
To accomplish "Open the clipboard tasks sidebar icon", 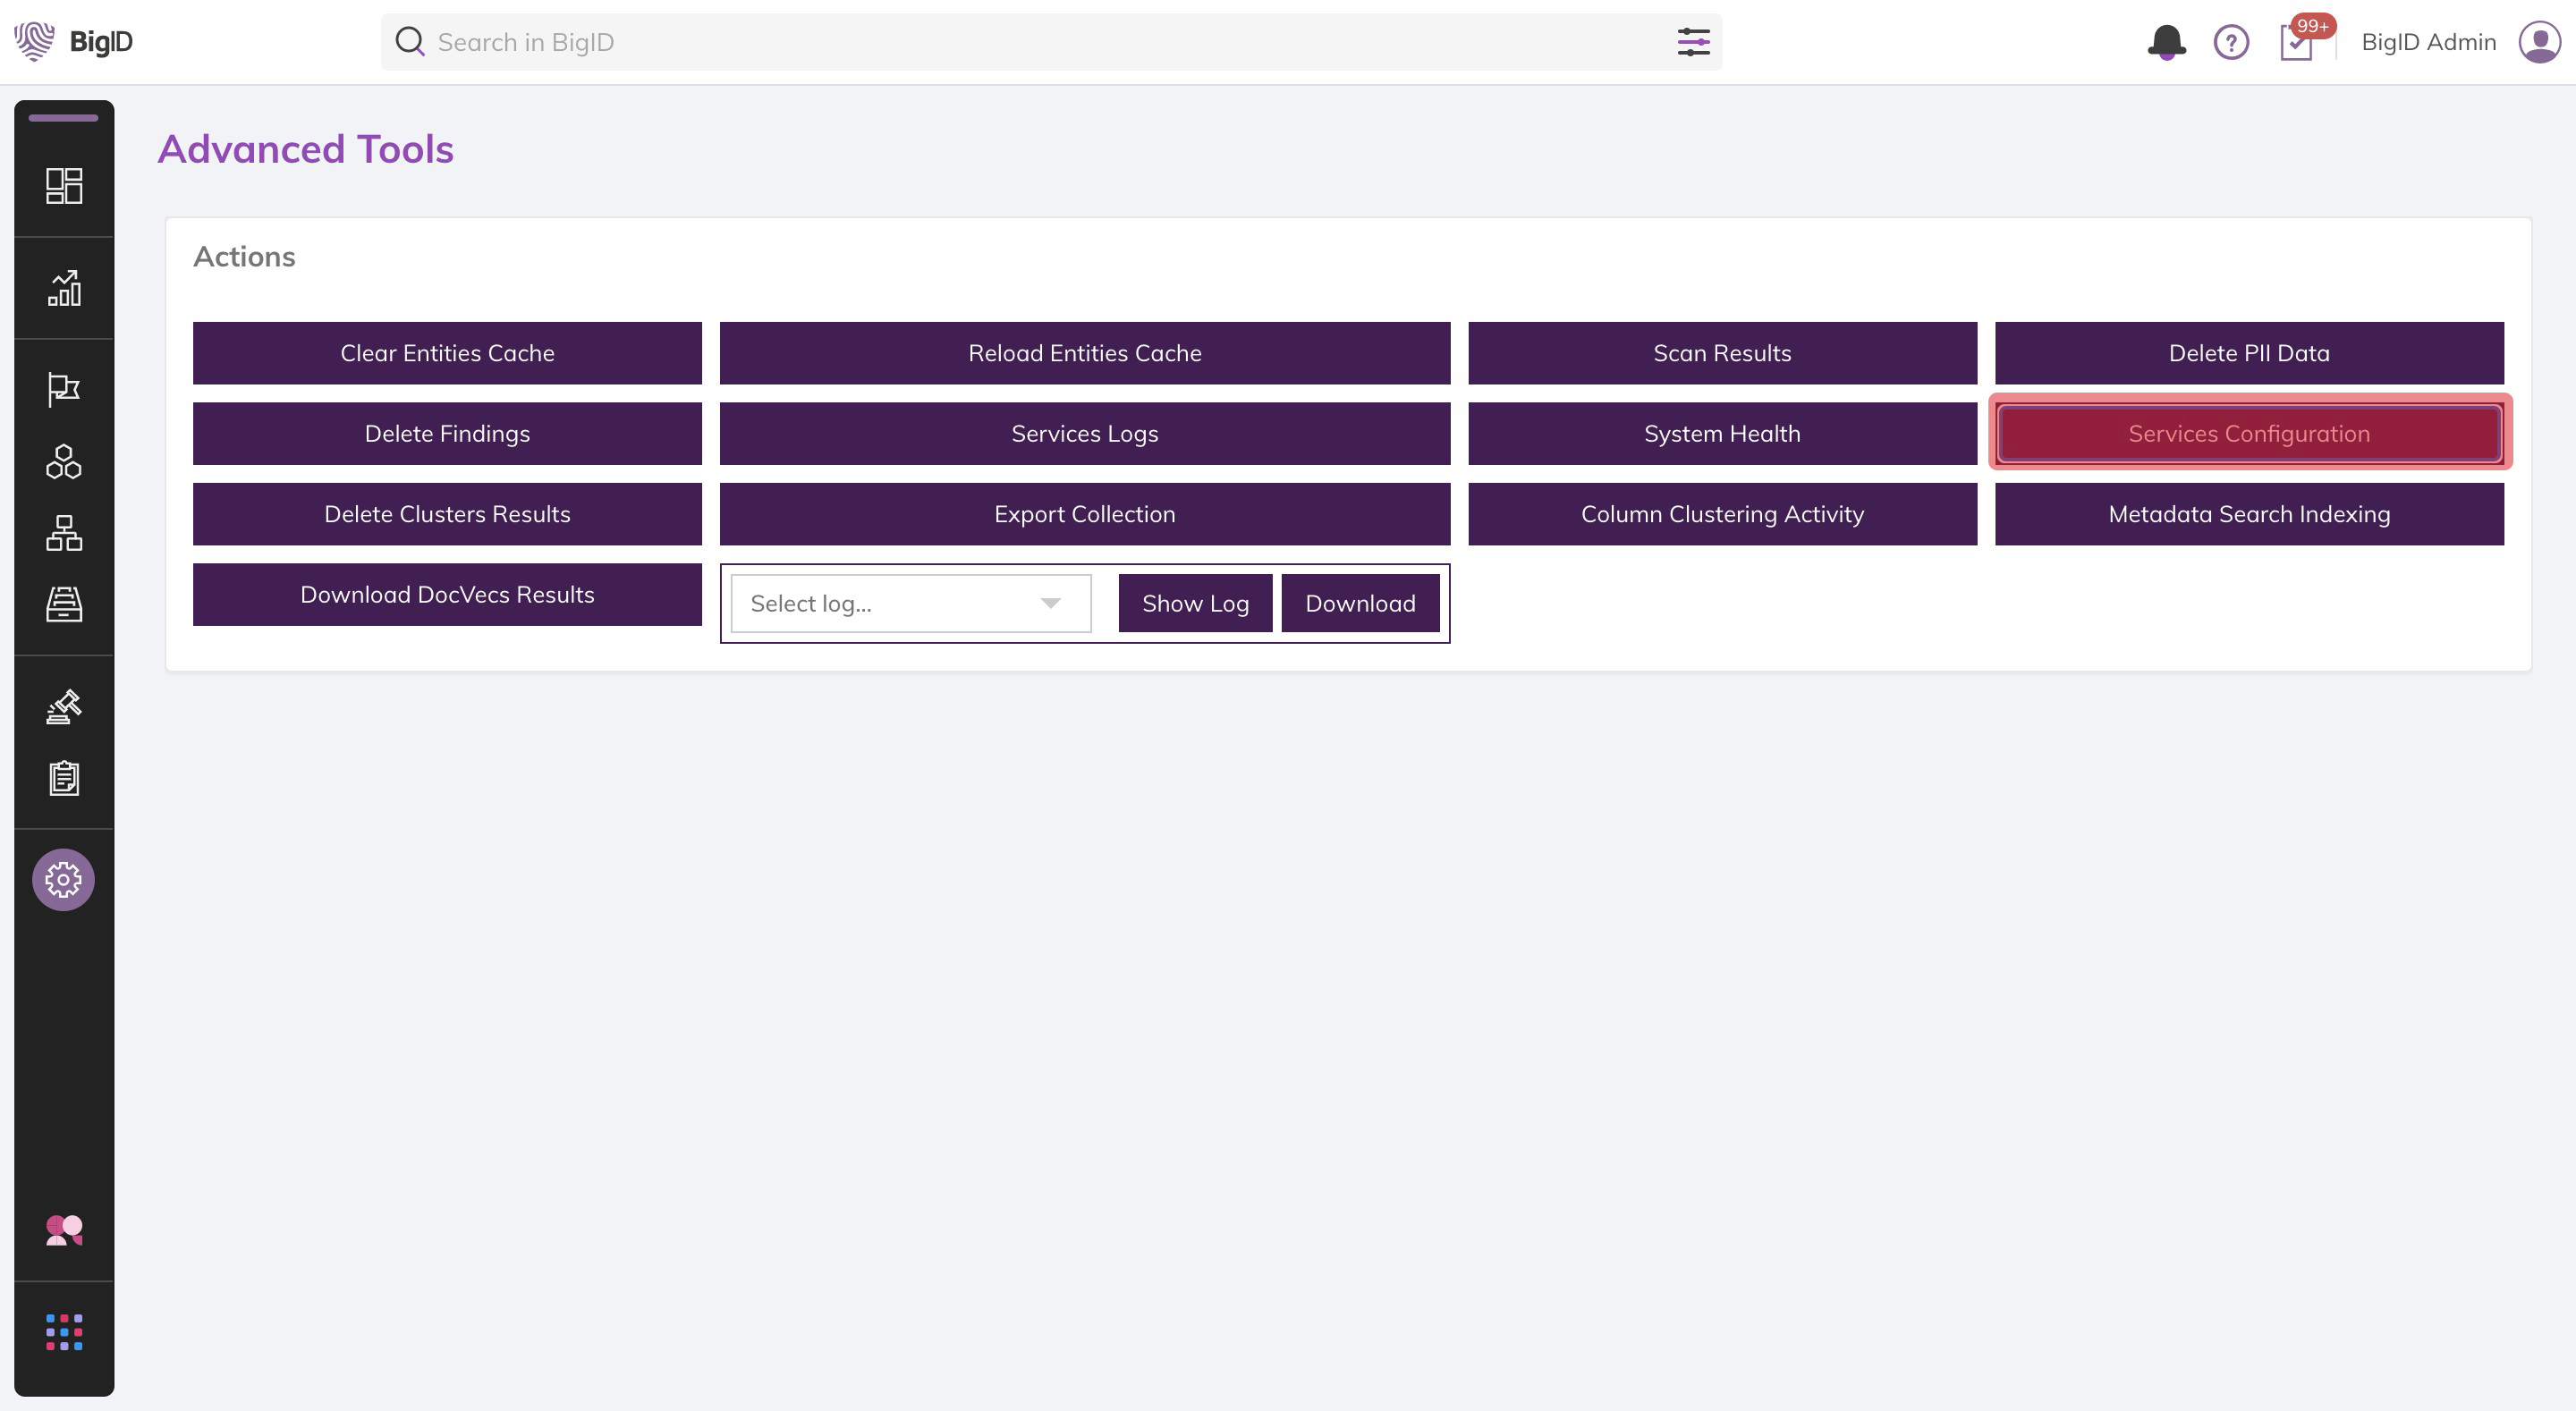I will tap(64, 778).
